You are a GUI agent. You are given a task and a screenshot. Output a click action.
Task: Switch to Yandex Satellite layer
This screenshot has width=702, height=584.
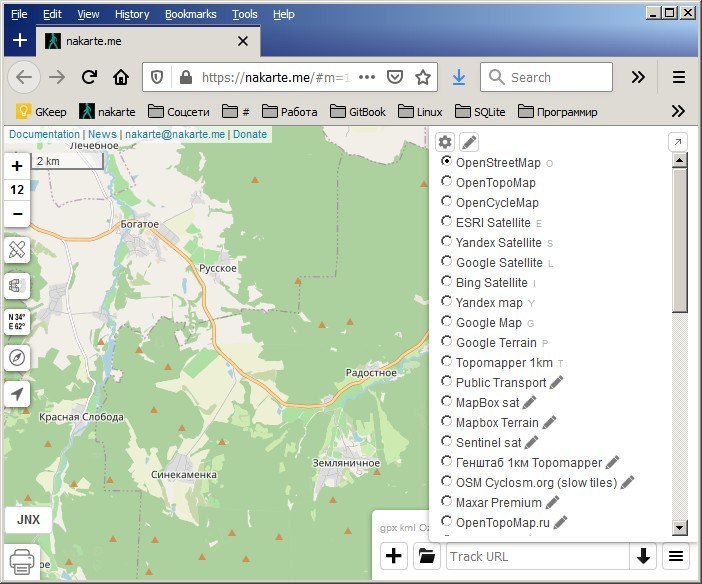pyautogui.click(x=499, y=243)
